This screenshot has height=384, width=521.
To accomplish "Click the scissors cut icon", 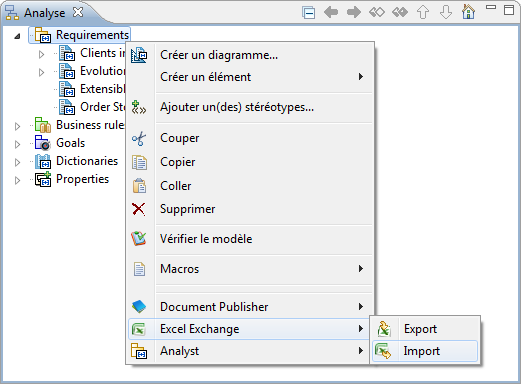I will coord(139,138).
